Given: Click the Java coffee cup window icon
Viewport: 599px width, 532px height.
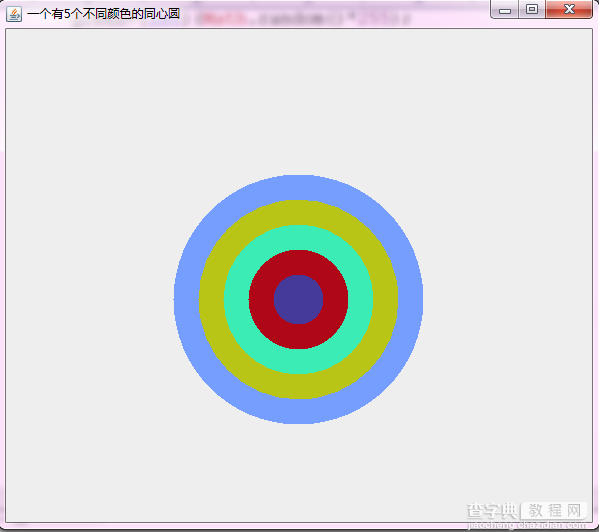Looking at the screenshot, I should (x=14, y=15).
